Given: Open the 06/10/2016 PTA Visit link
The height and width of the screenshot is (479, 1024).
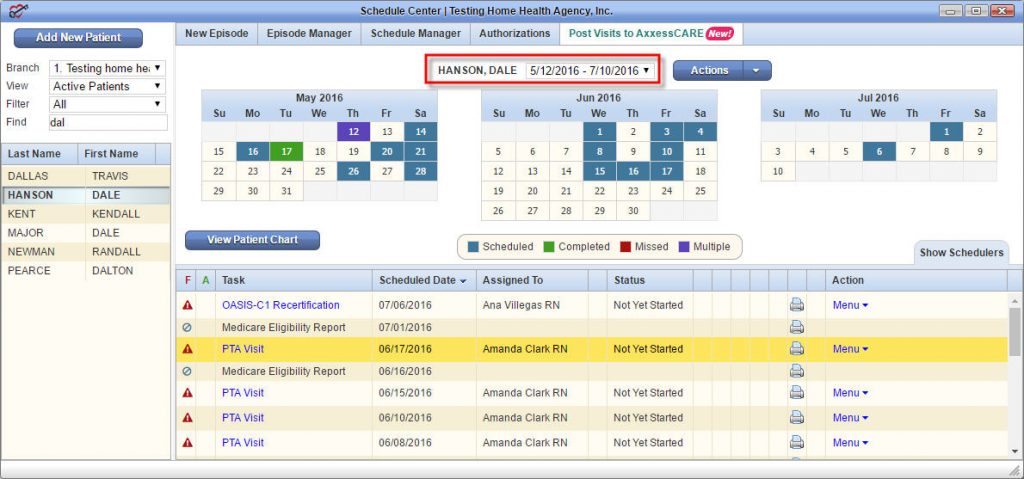Looking at the screenshot, I should 243,418.
